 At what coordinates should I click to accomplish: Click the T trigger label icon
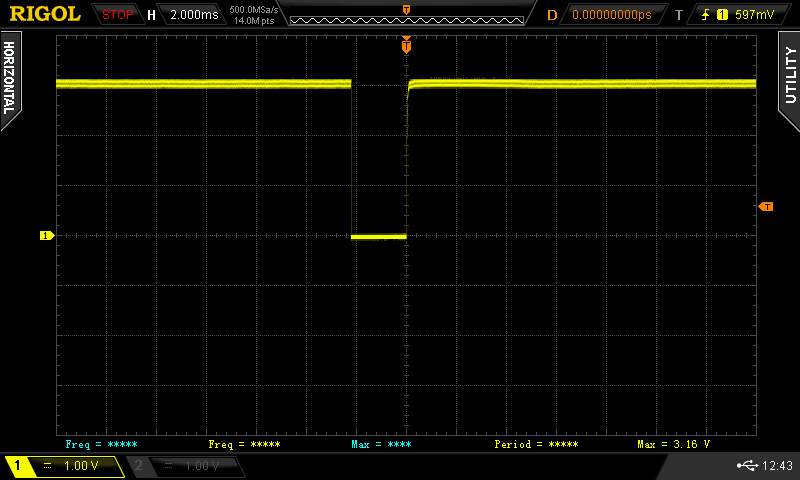point(678,15)
